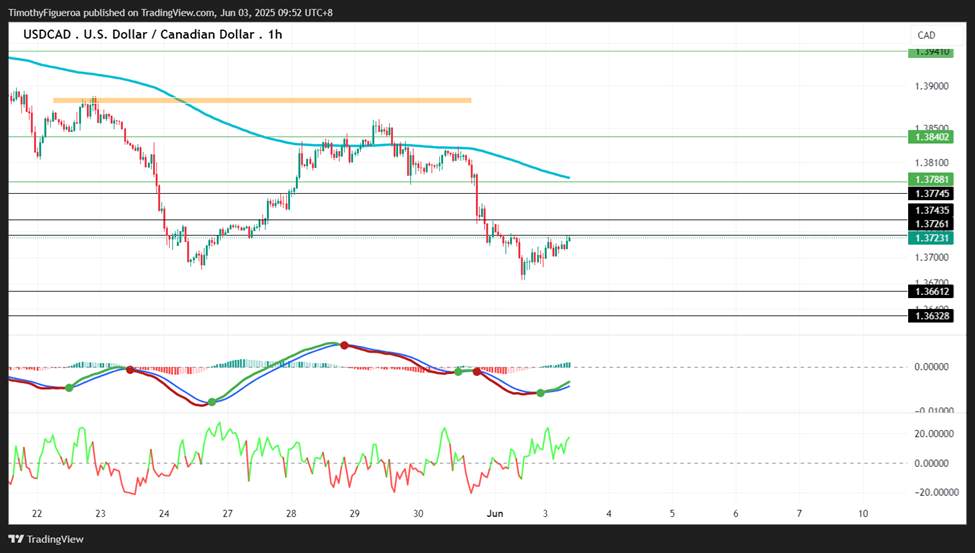
Task: Click the 1.36328 price label
Action: [x=930, y=317]
